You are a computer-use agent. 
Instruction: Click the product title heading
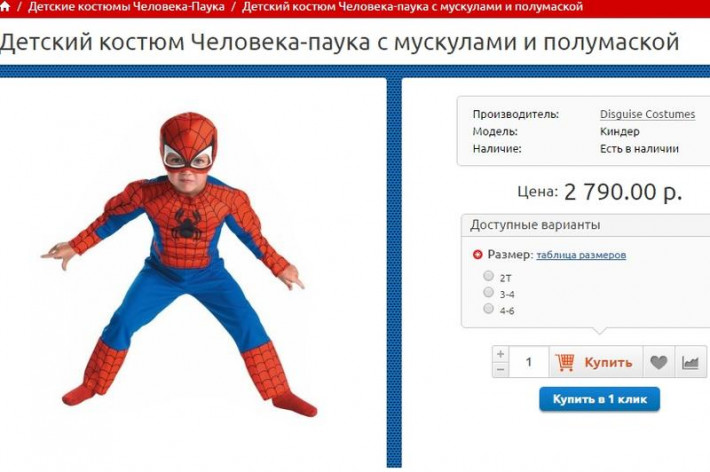[x=340, y=42]
